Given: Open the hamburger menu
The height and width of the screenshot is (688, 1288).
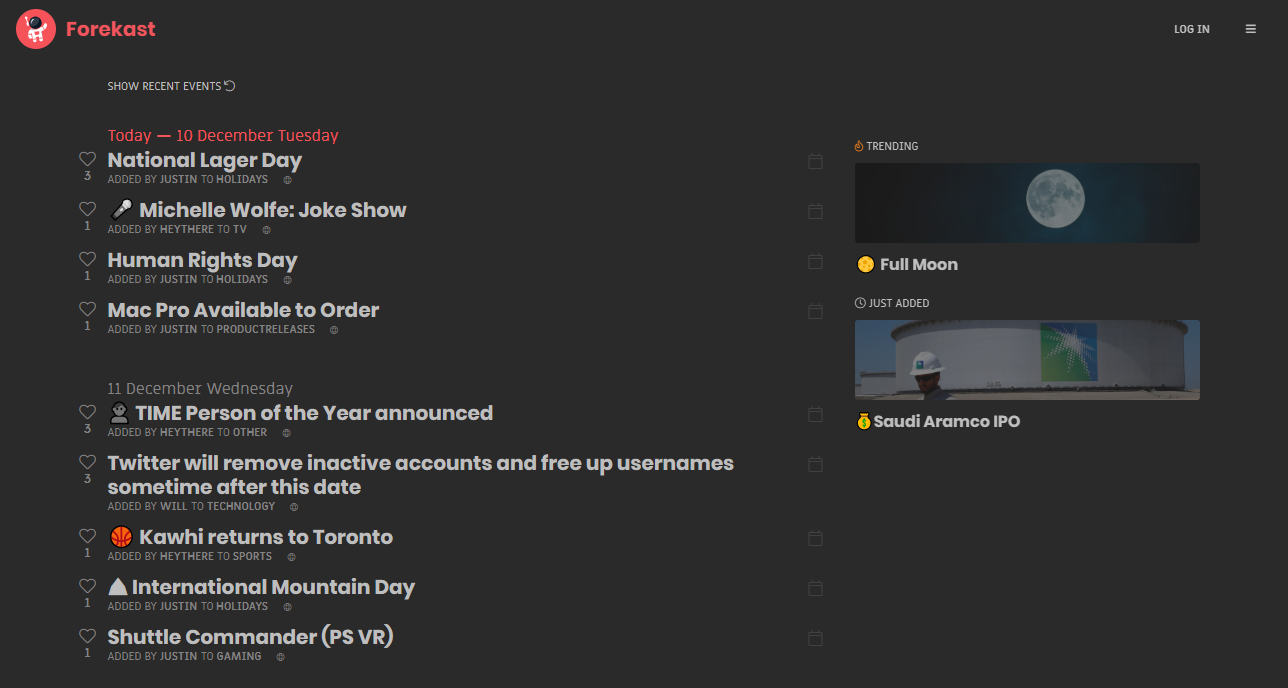Looking at the screenshot, I should (x=1250, y=29).
